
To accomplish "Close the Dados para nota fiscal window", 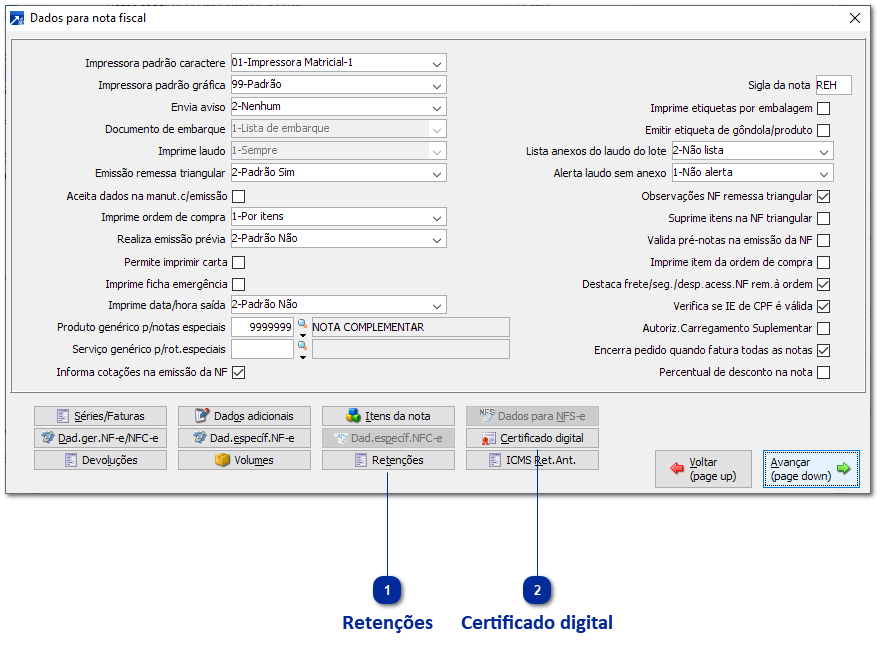I will (855, 18).
